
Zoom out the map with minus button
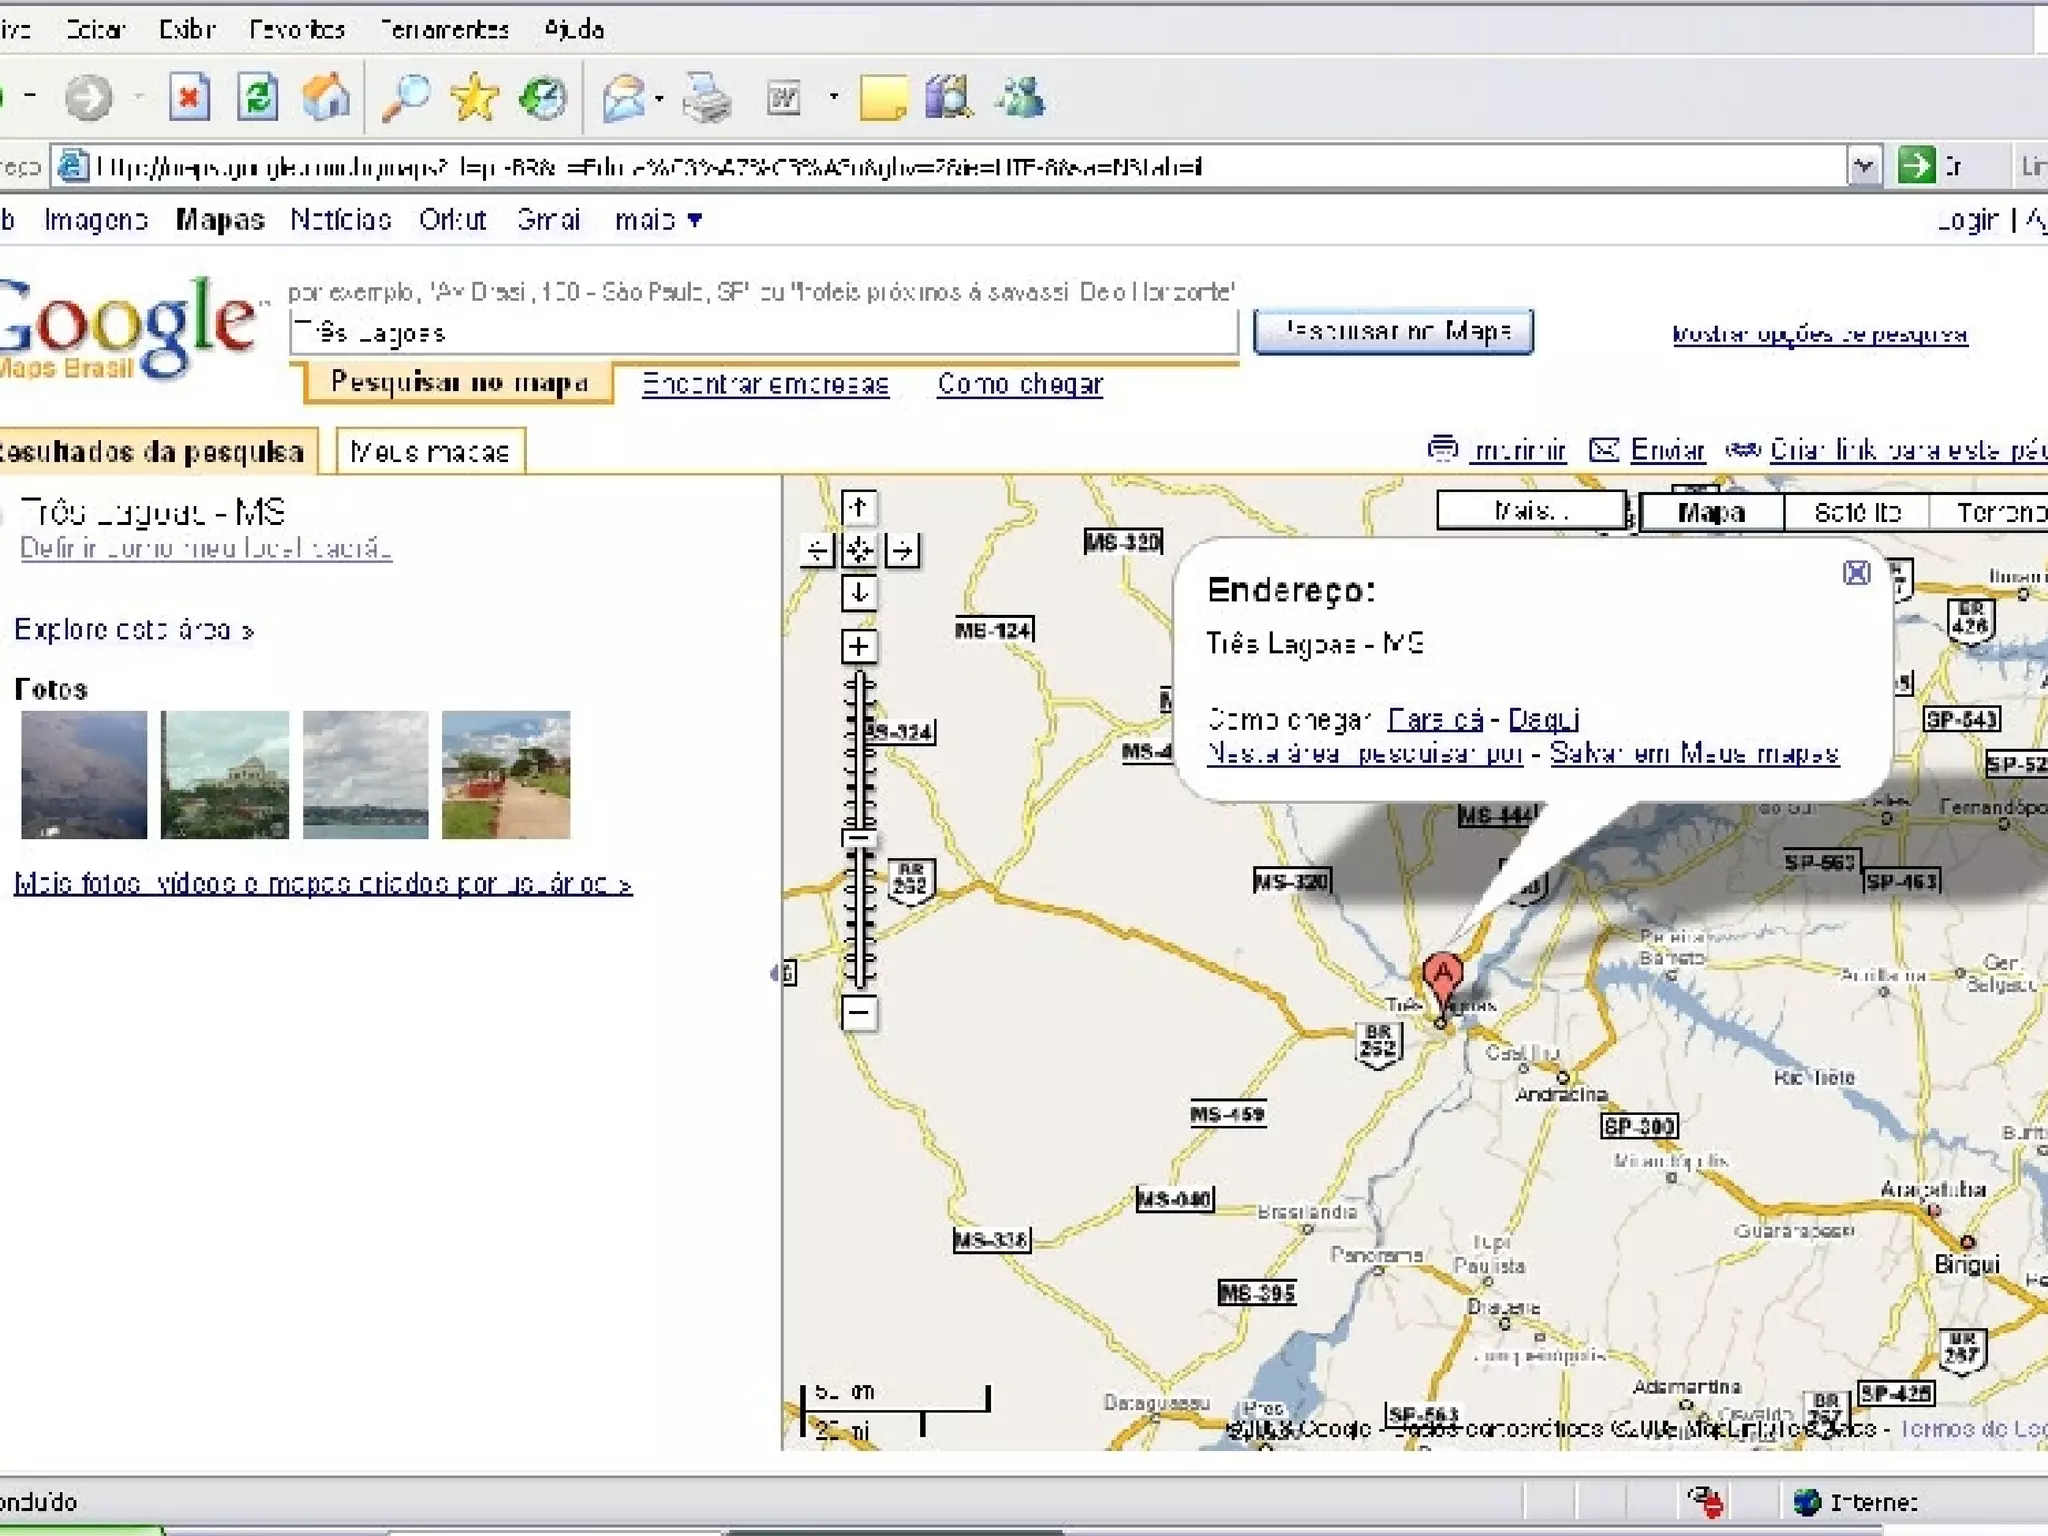858,1013
